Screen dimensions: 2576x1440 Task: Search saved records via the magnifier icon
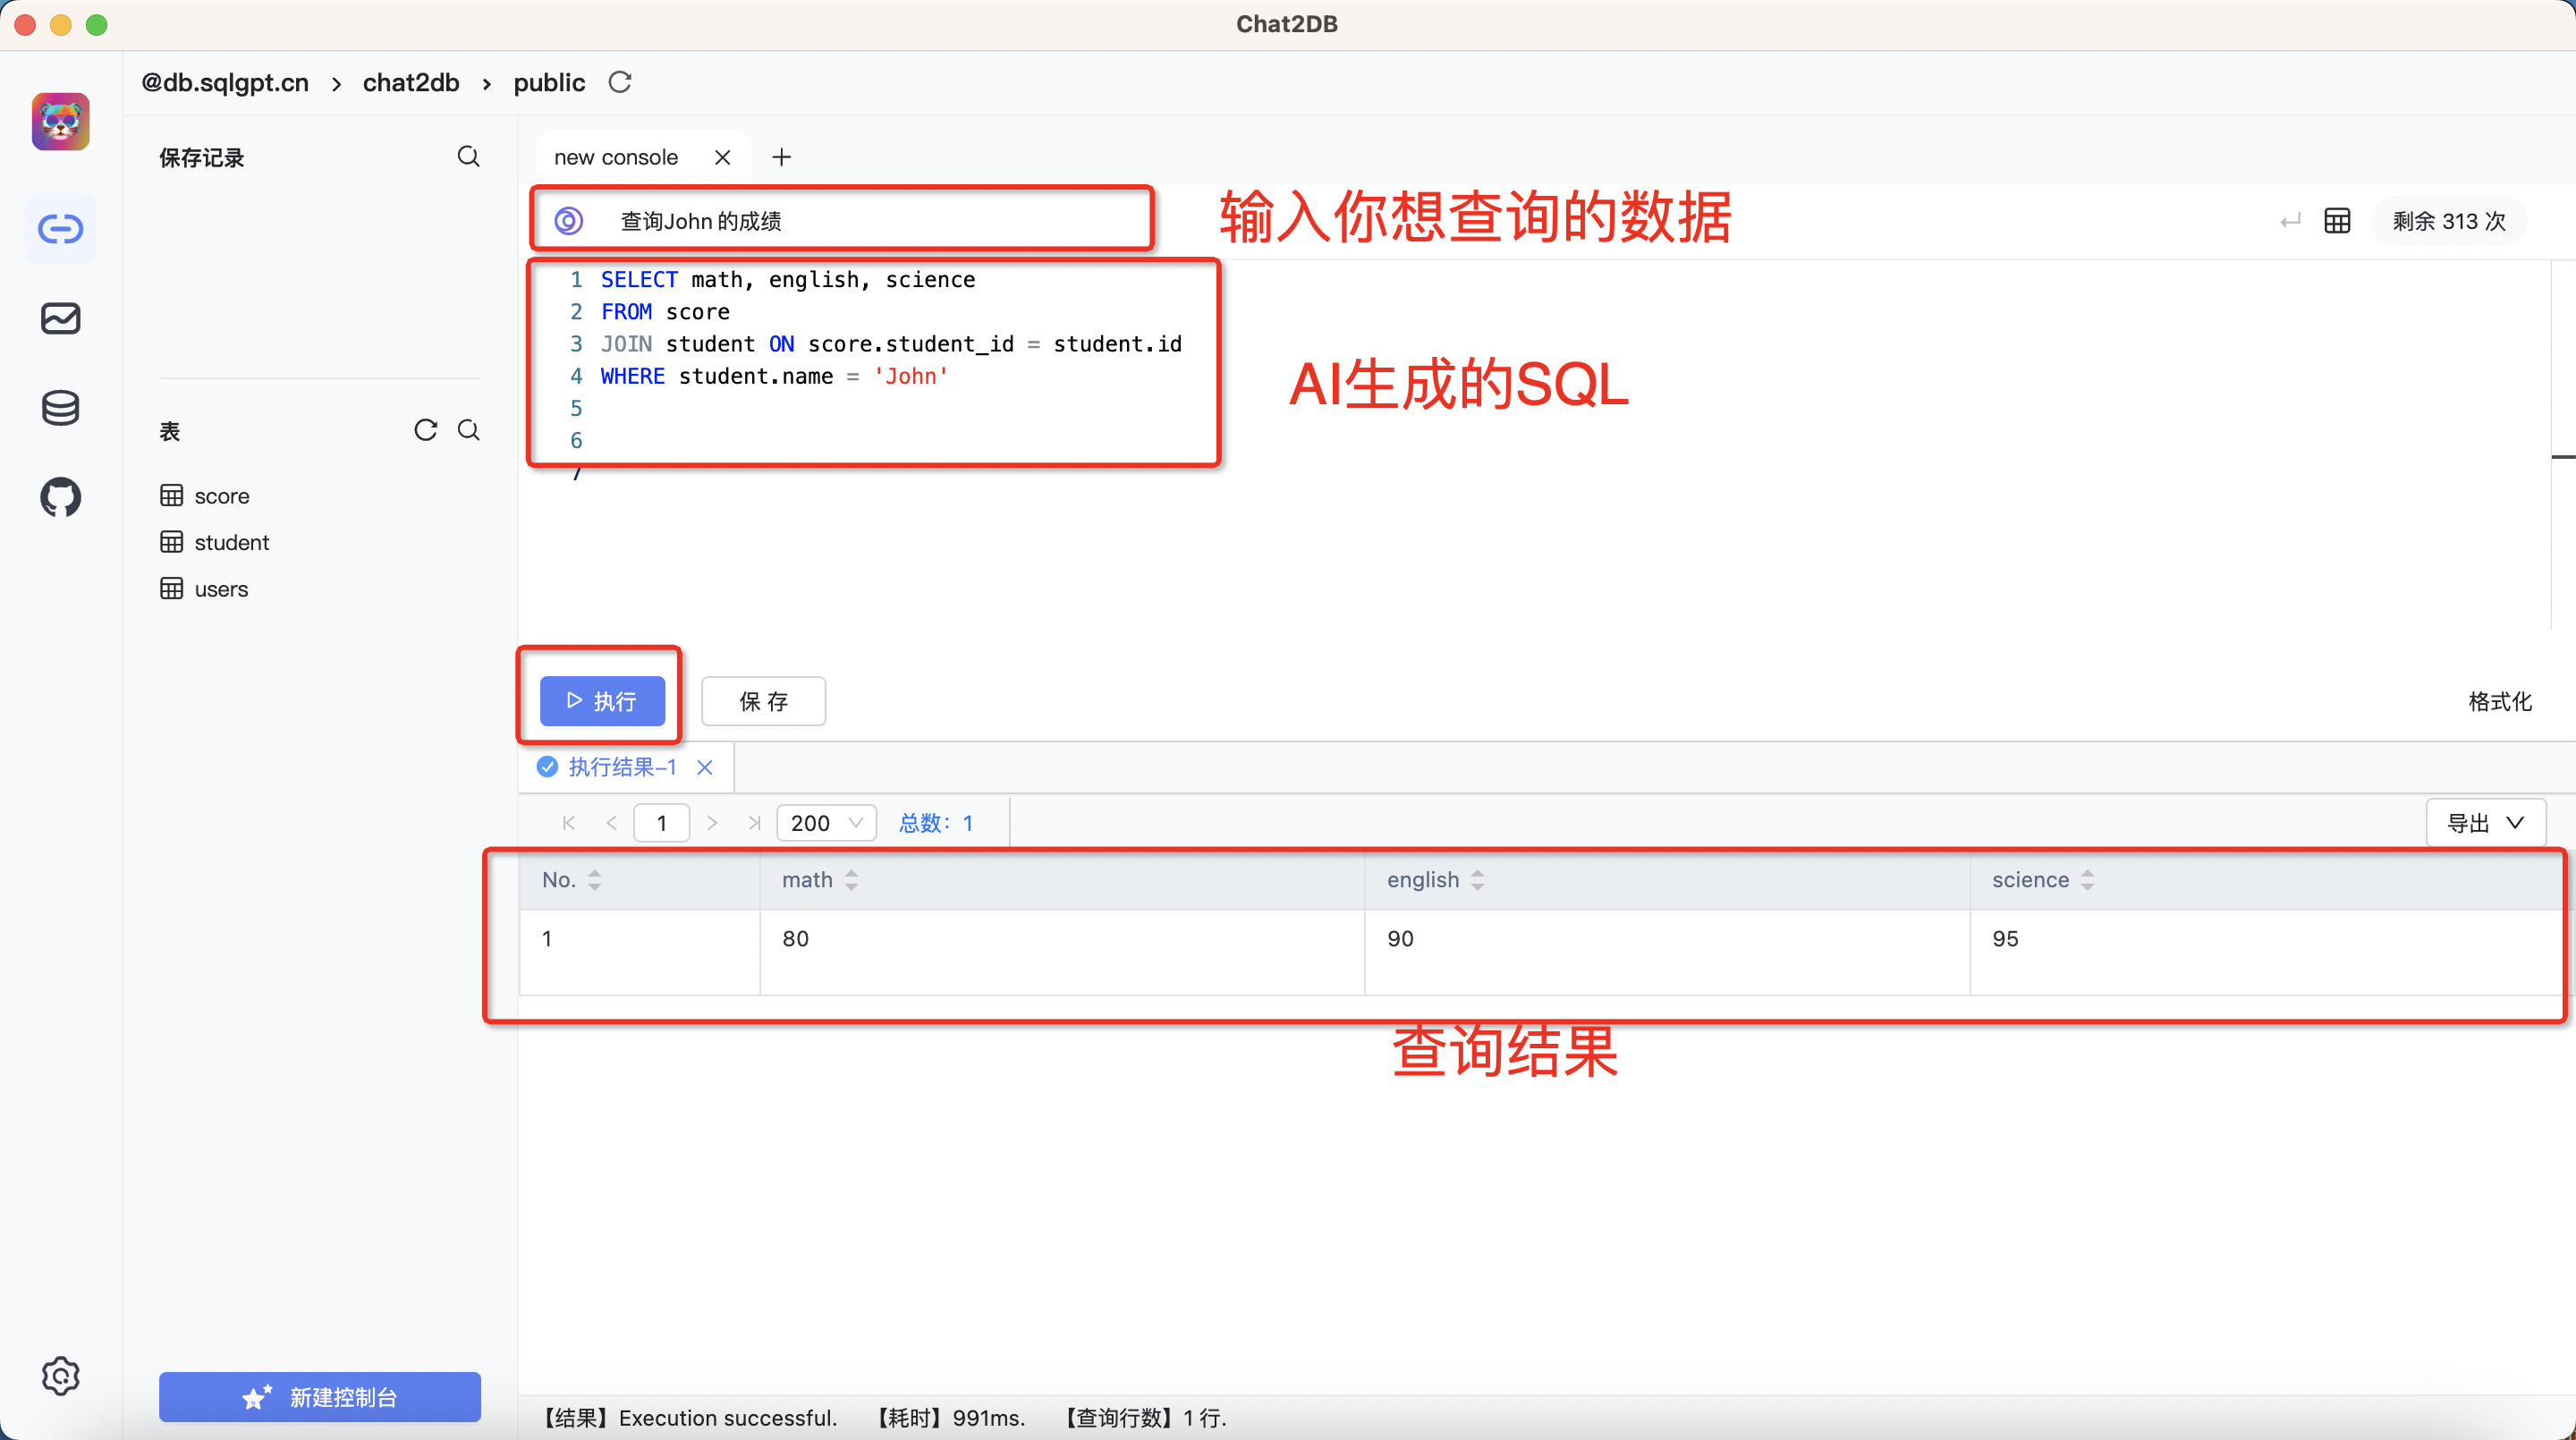(x=468, y=157)
